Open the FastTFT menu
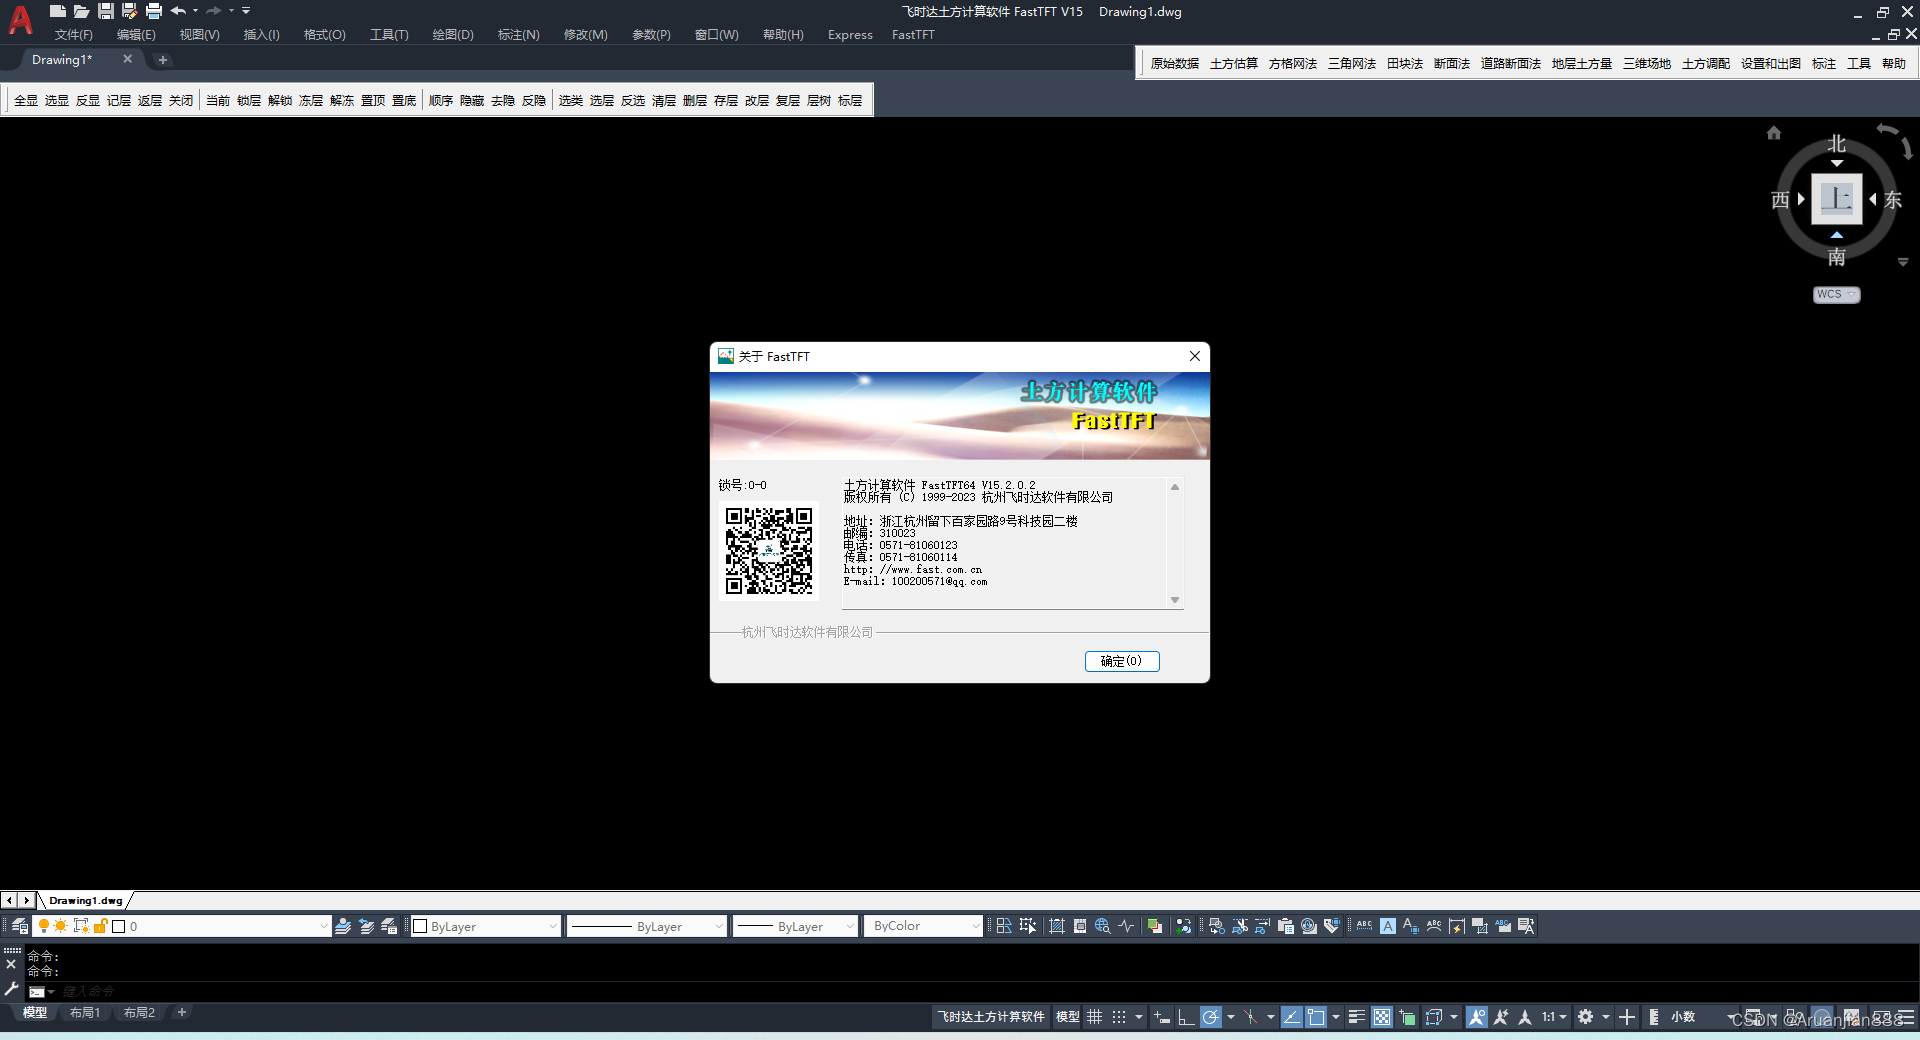Screen dimensions: 1920x1040 coord(913,35)
